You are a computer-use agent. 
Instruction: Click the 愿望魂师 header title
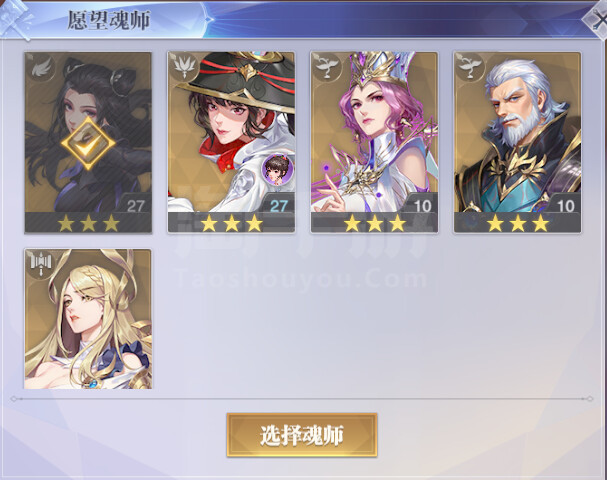tap(108, 20)
